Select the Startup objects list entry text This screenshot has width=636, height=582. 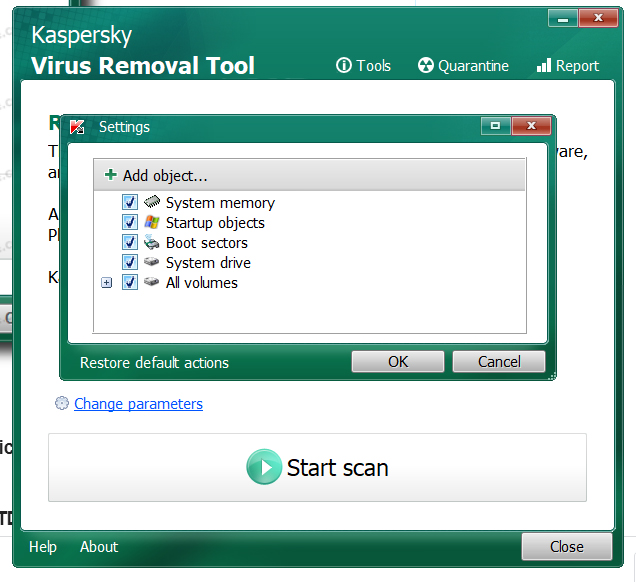tap(215, 223)
